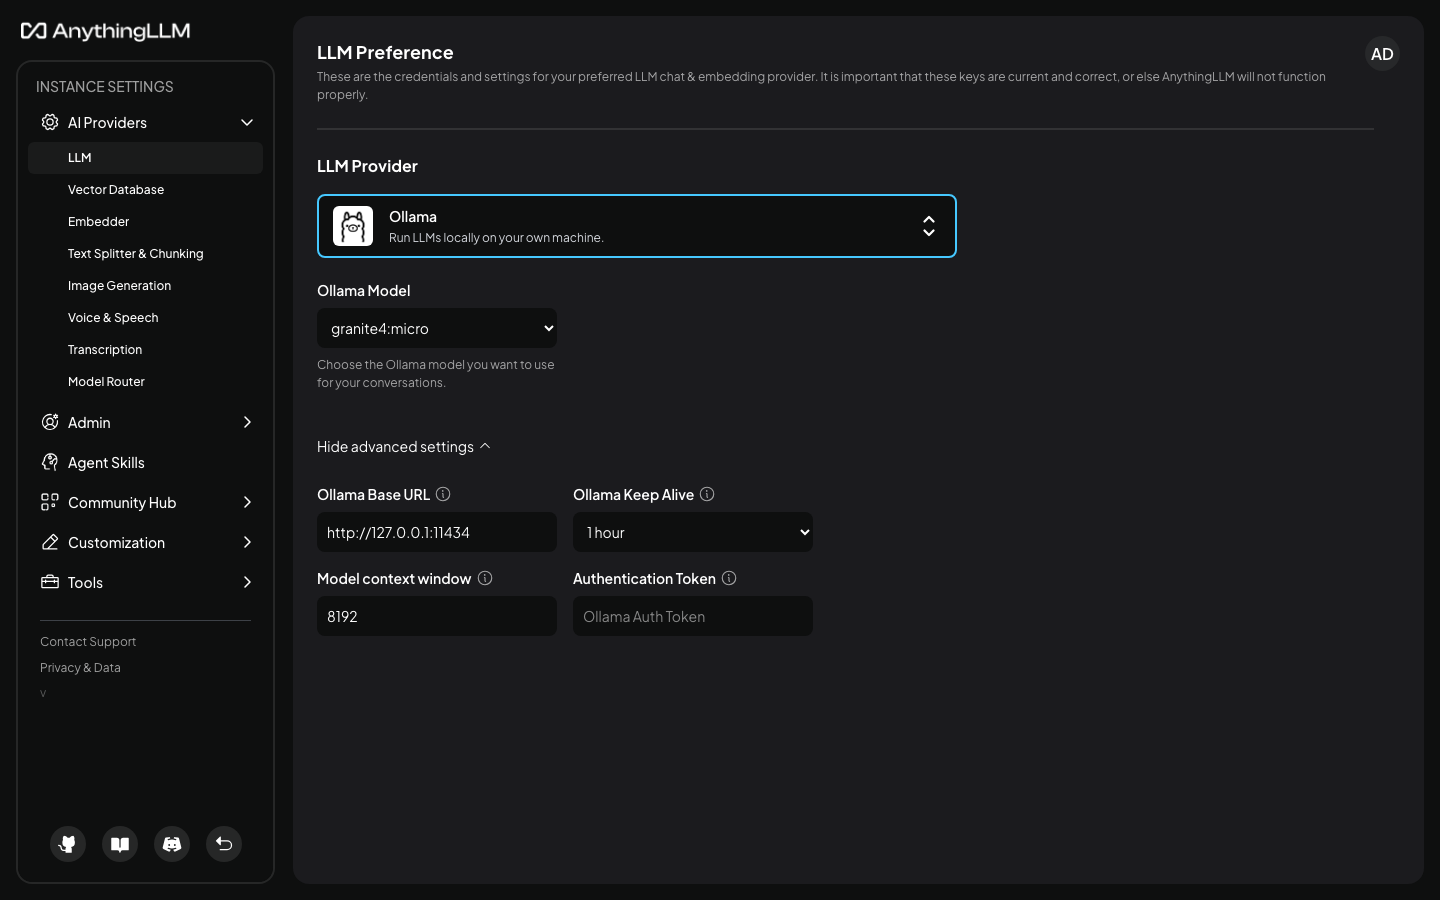The width and height of the screenshot is (1440, 900).
Task: Collapse Hide advanced settings
Action: point(404,447)
